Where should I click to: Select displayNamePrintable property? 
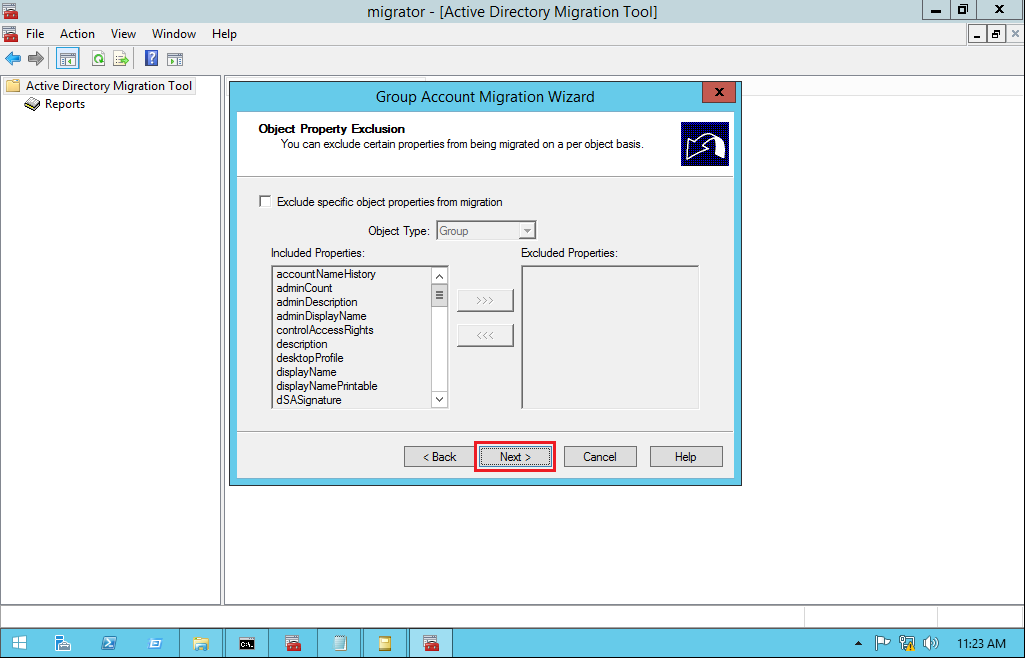click(x=327, y=386)
